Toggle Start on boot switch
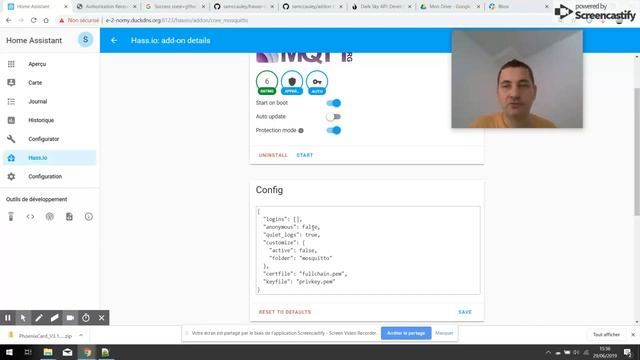The width and height of the screenshot is (640, 360). 333,103
